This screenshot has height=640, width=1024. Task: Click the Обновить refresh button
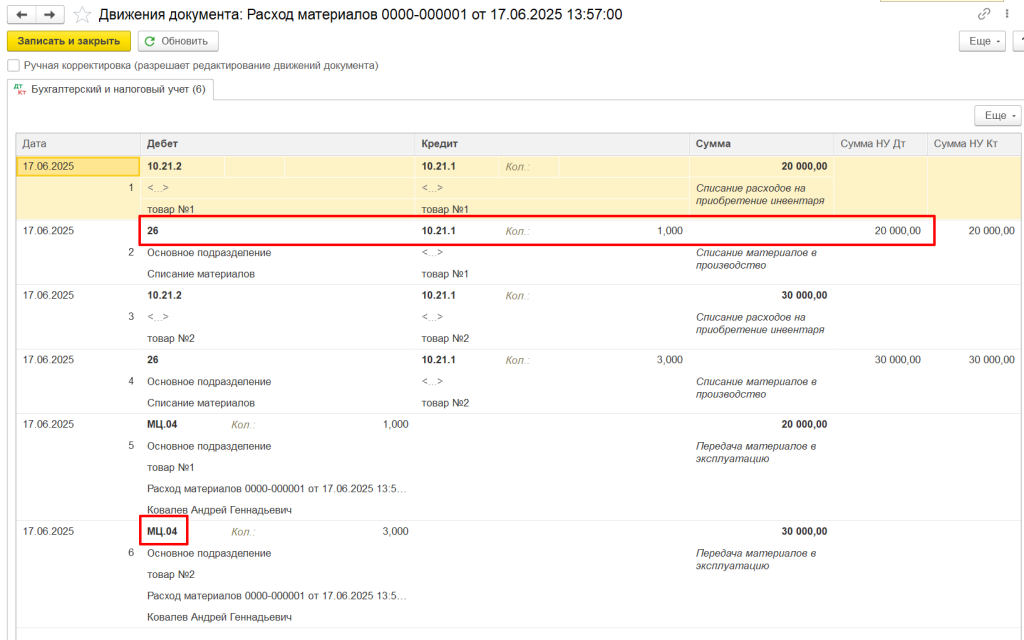[178, 41]
